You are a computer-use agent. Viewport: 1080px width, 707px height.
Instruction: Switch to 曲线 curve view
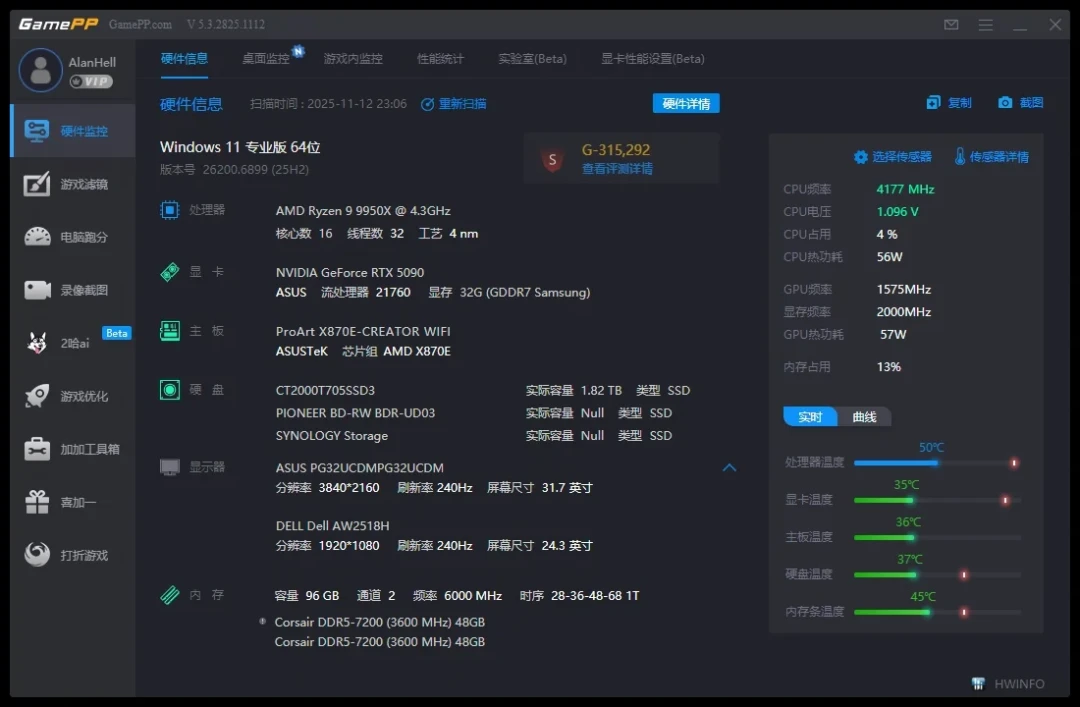click(x=864, y=417)
